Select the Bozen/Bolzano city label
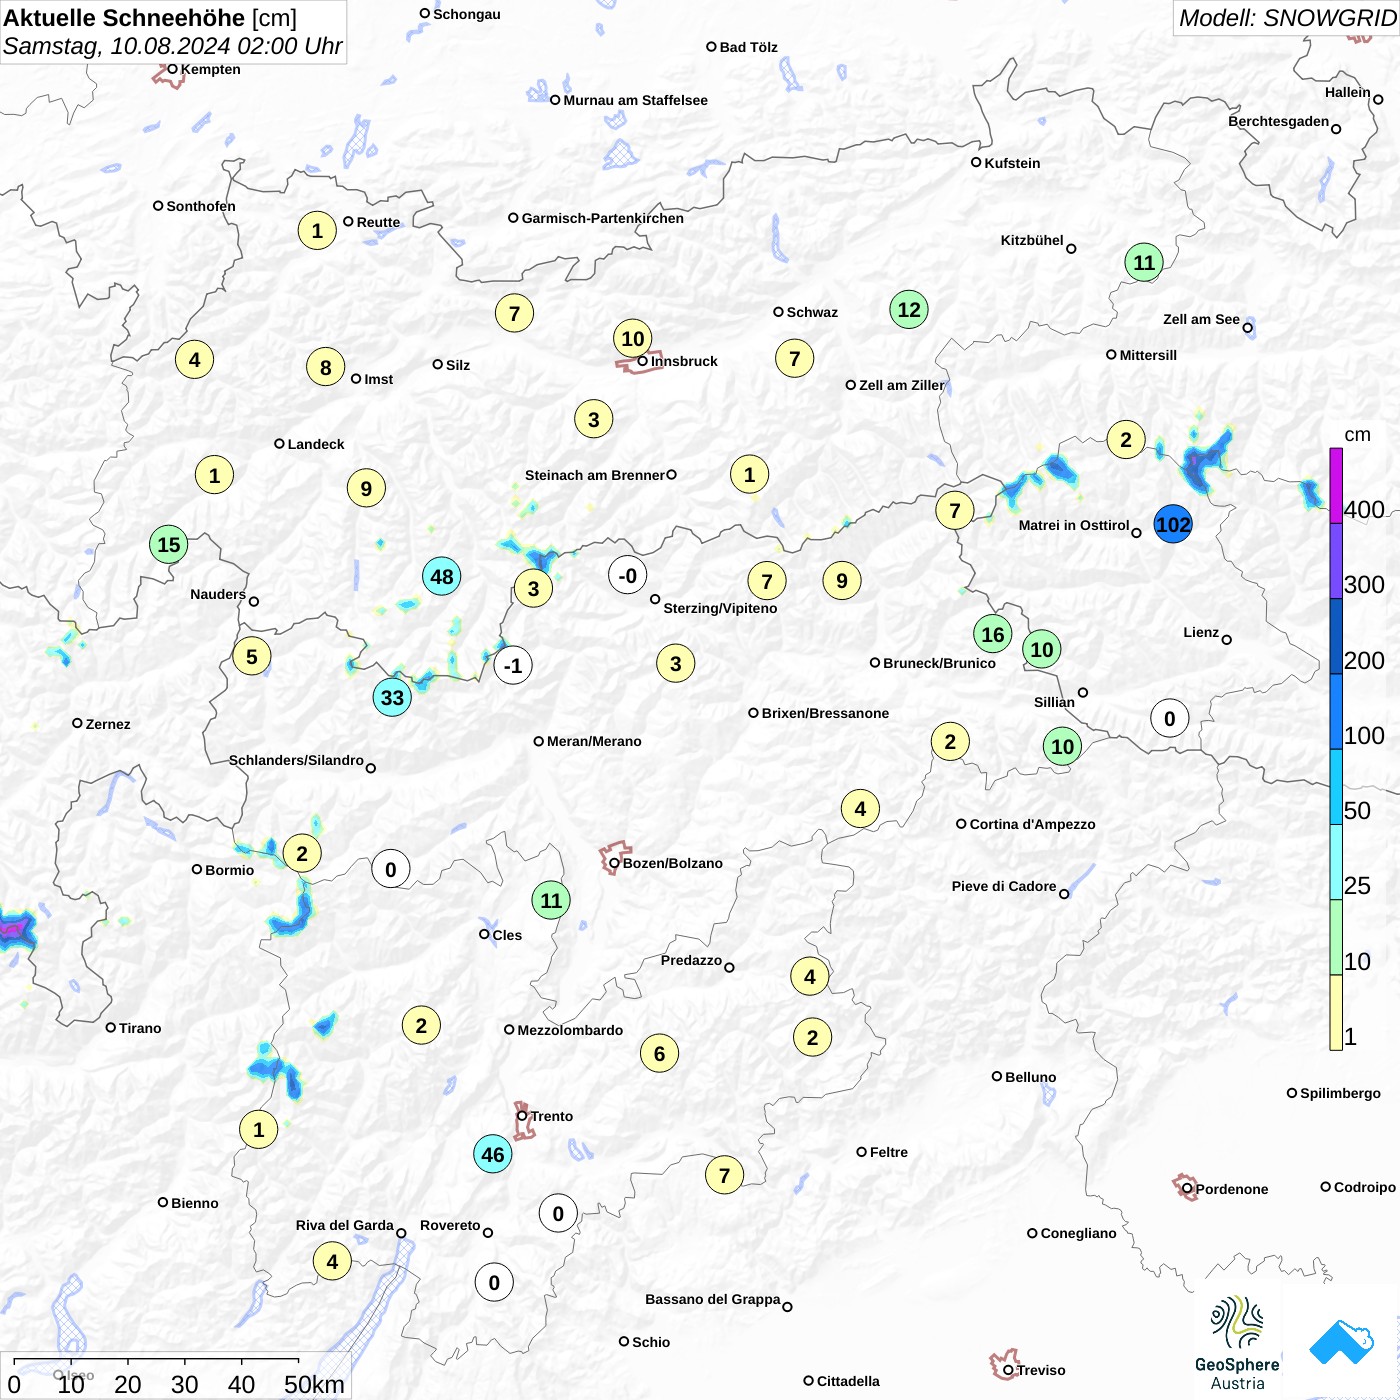Image resolution: width=1400 pixels, height=1400 pixels. click(x=673, y=863)
